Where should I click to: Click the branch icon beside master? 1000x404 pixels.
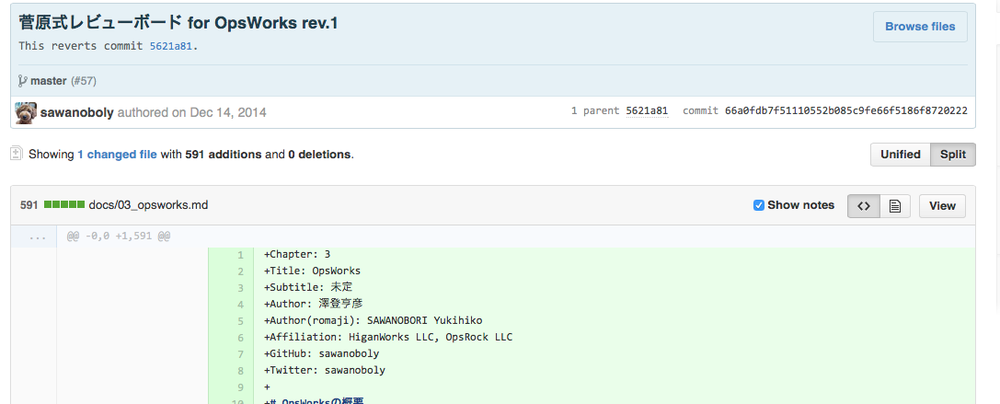[22, 81]
